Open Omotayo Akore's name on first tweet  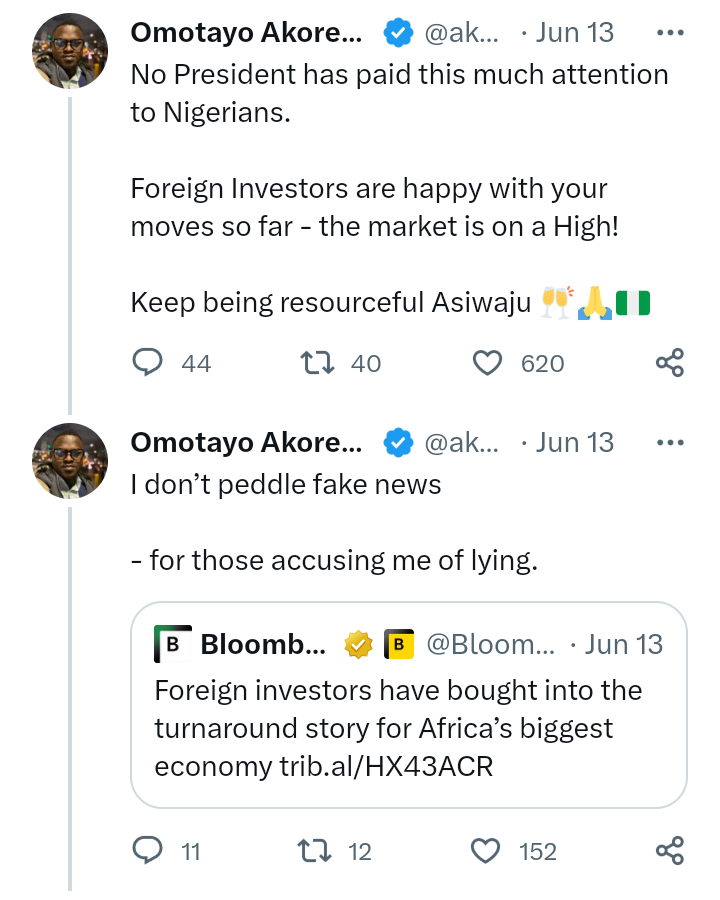click(246, 33)
